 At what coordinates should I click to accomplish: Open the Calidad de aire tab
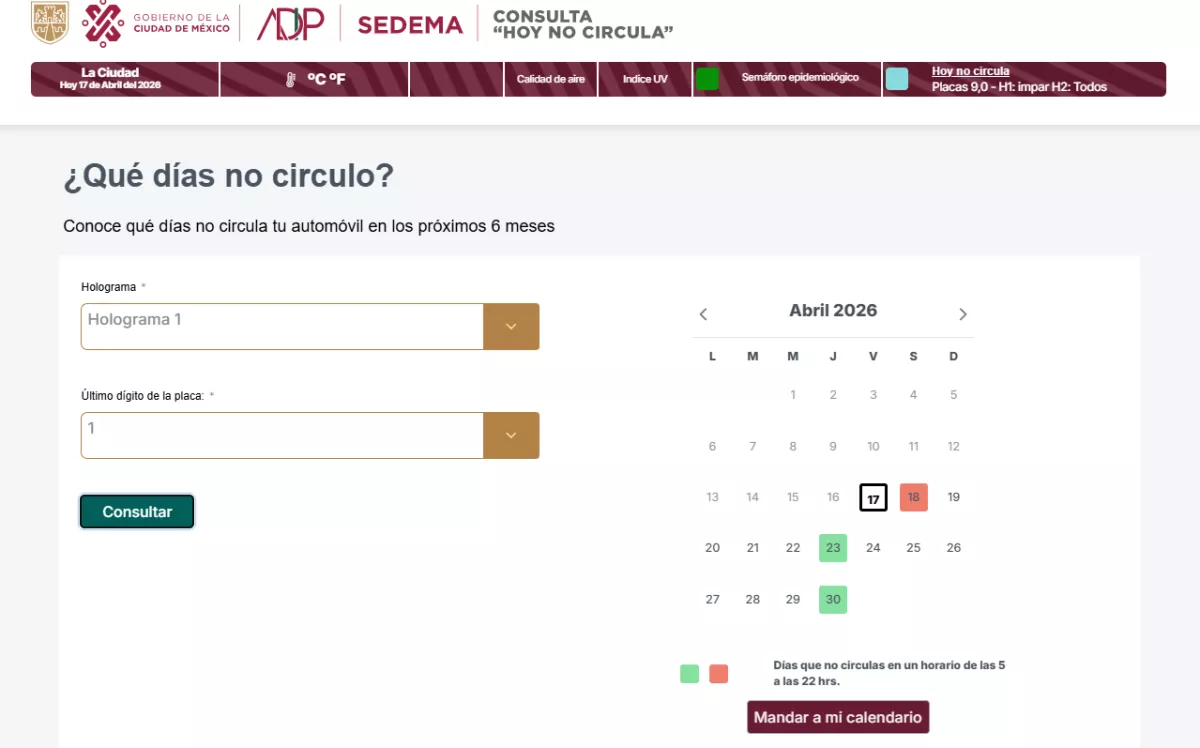[551, 79]
